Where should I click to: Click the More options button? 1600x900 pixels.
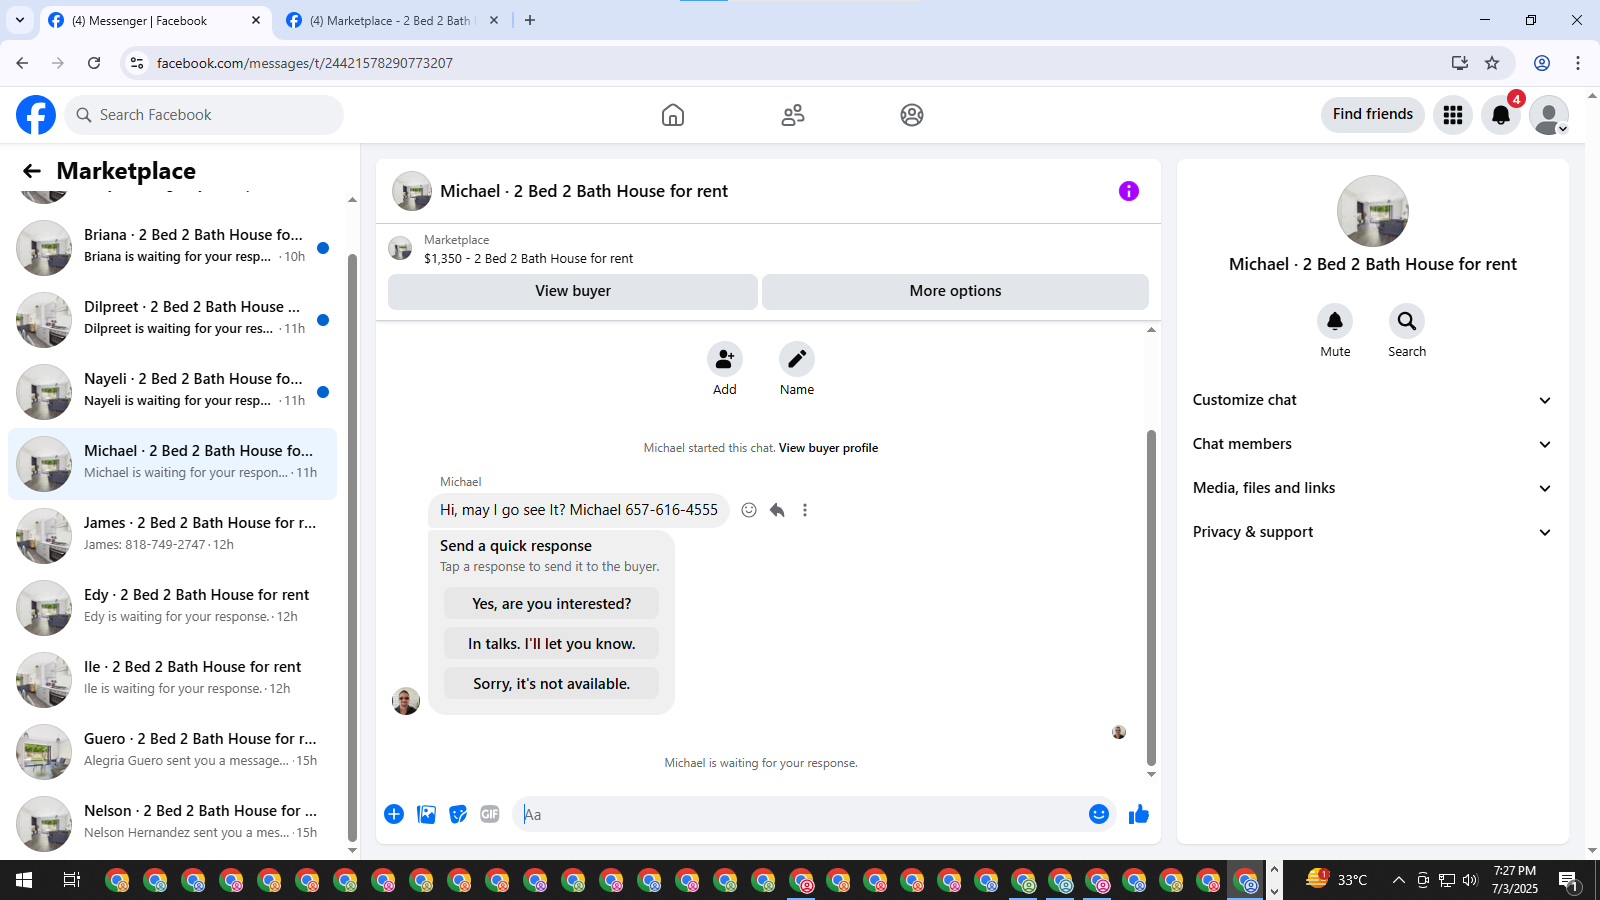click(x=955, y=291)
